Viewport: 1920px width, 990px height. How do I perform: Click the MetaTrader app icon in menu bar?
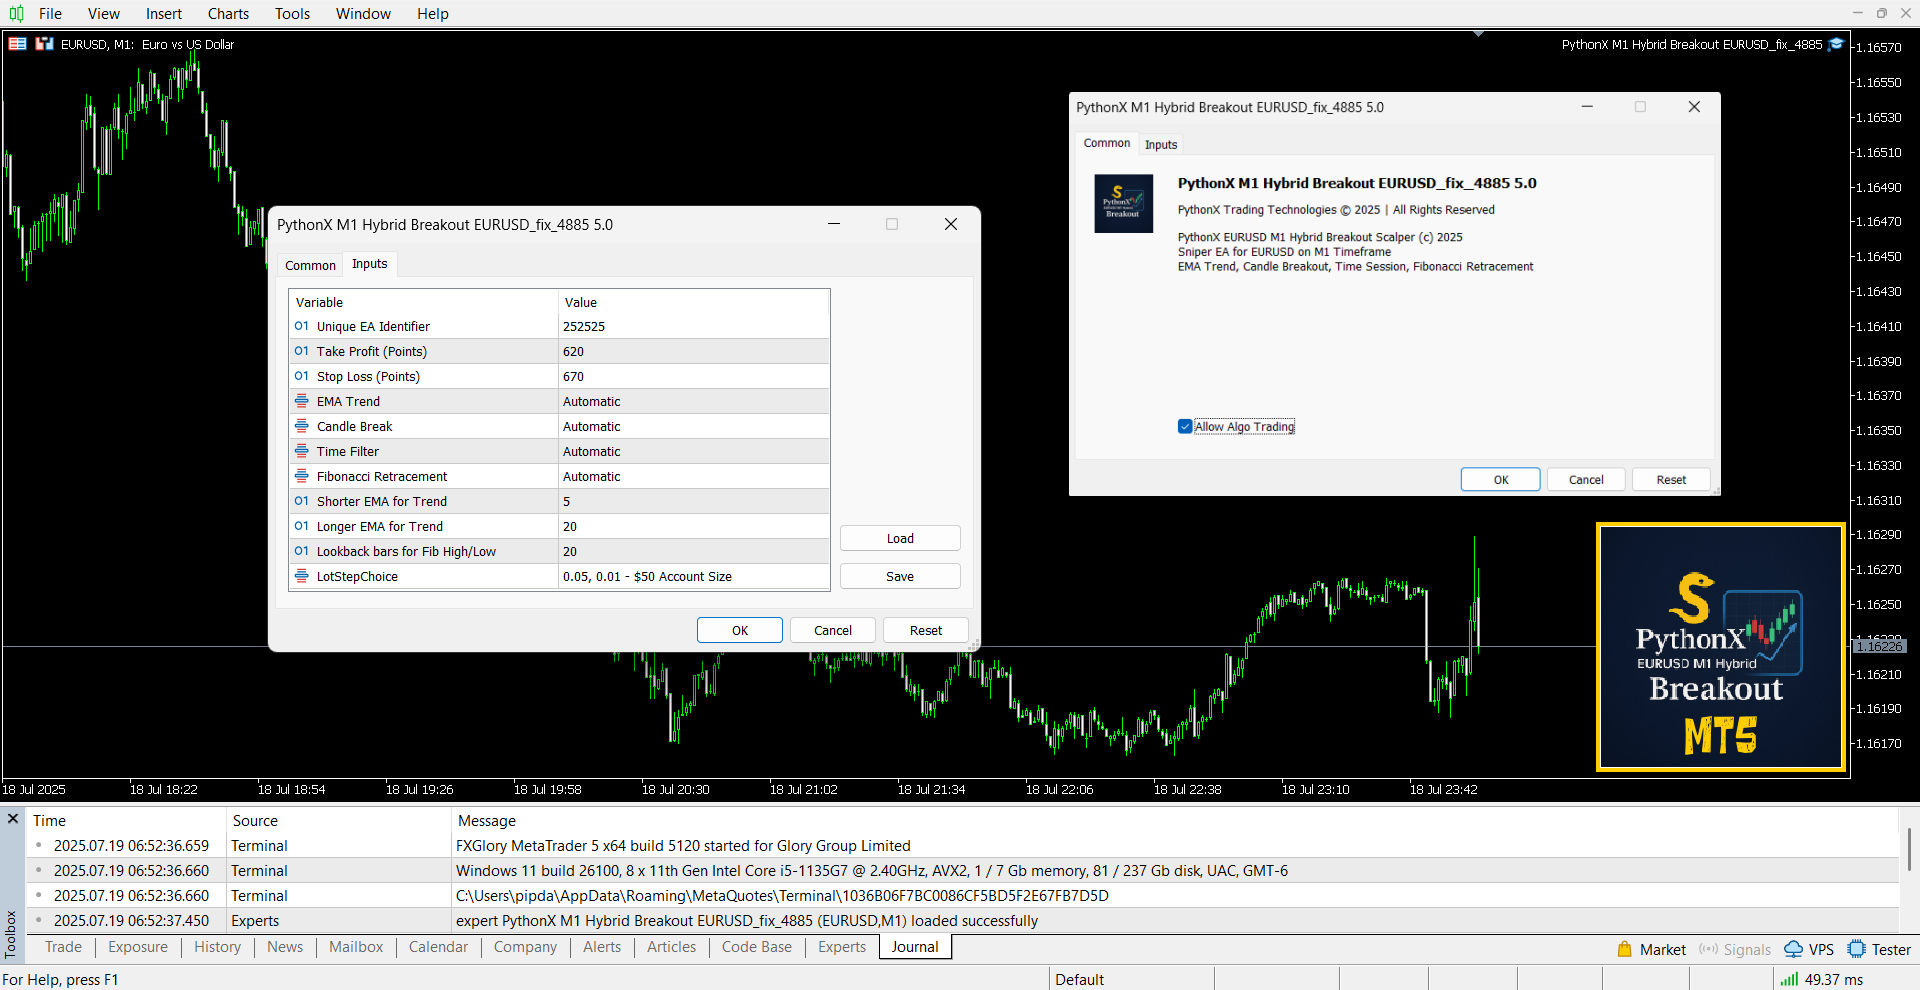tap(16, 14)
